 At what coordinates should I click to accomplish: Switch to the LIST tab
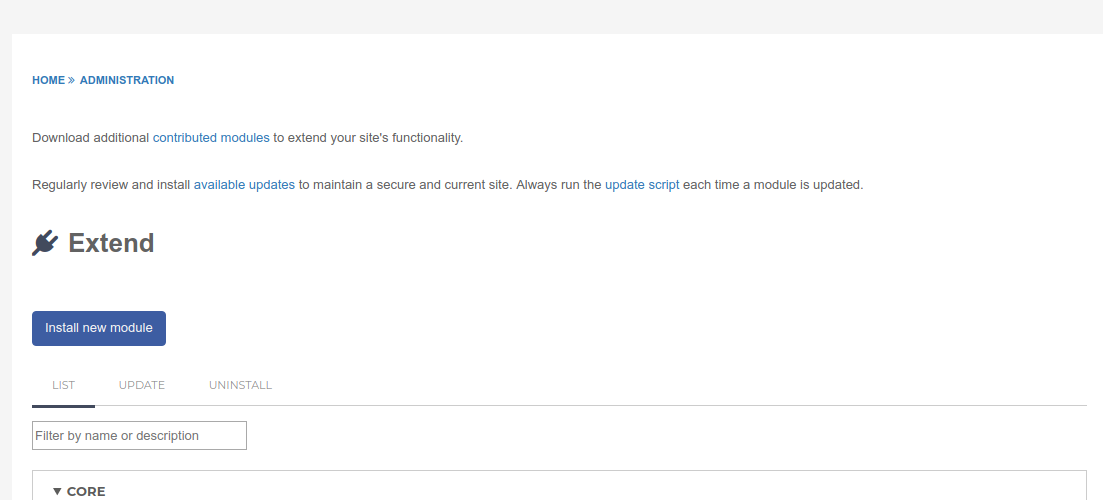point(63,385)
